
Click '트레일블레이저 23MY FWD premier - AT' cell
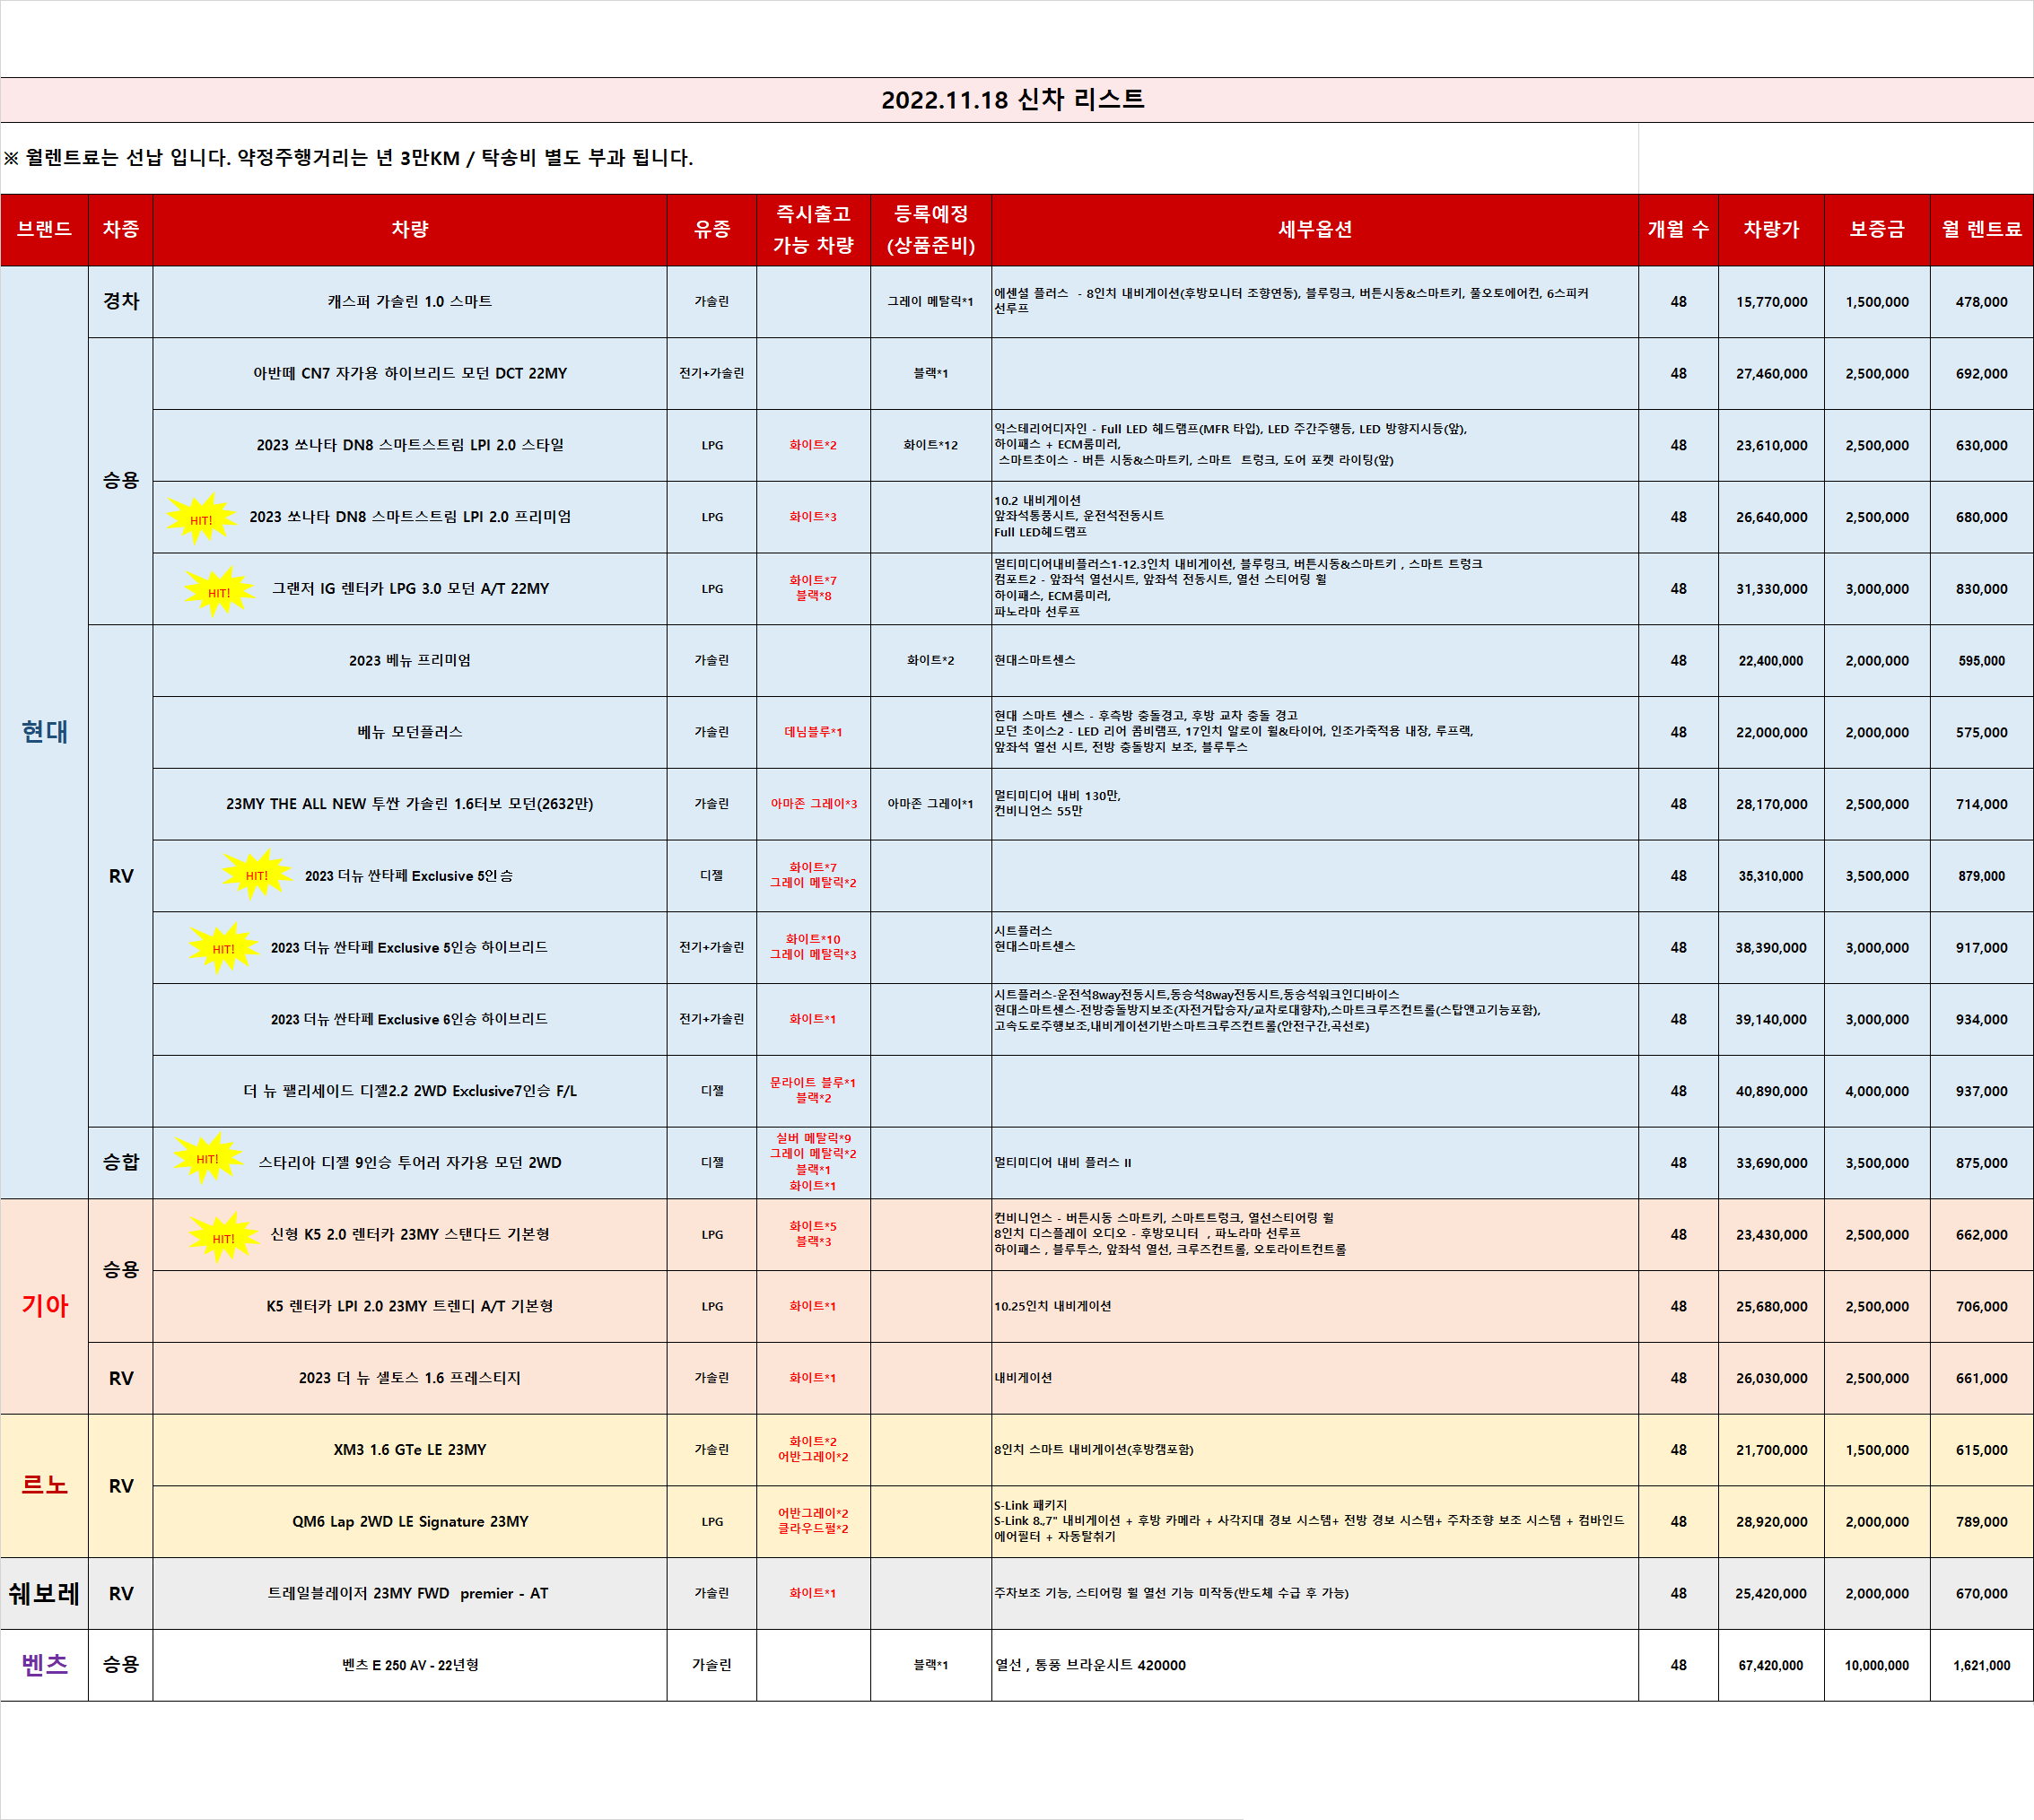[410, 1593]
